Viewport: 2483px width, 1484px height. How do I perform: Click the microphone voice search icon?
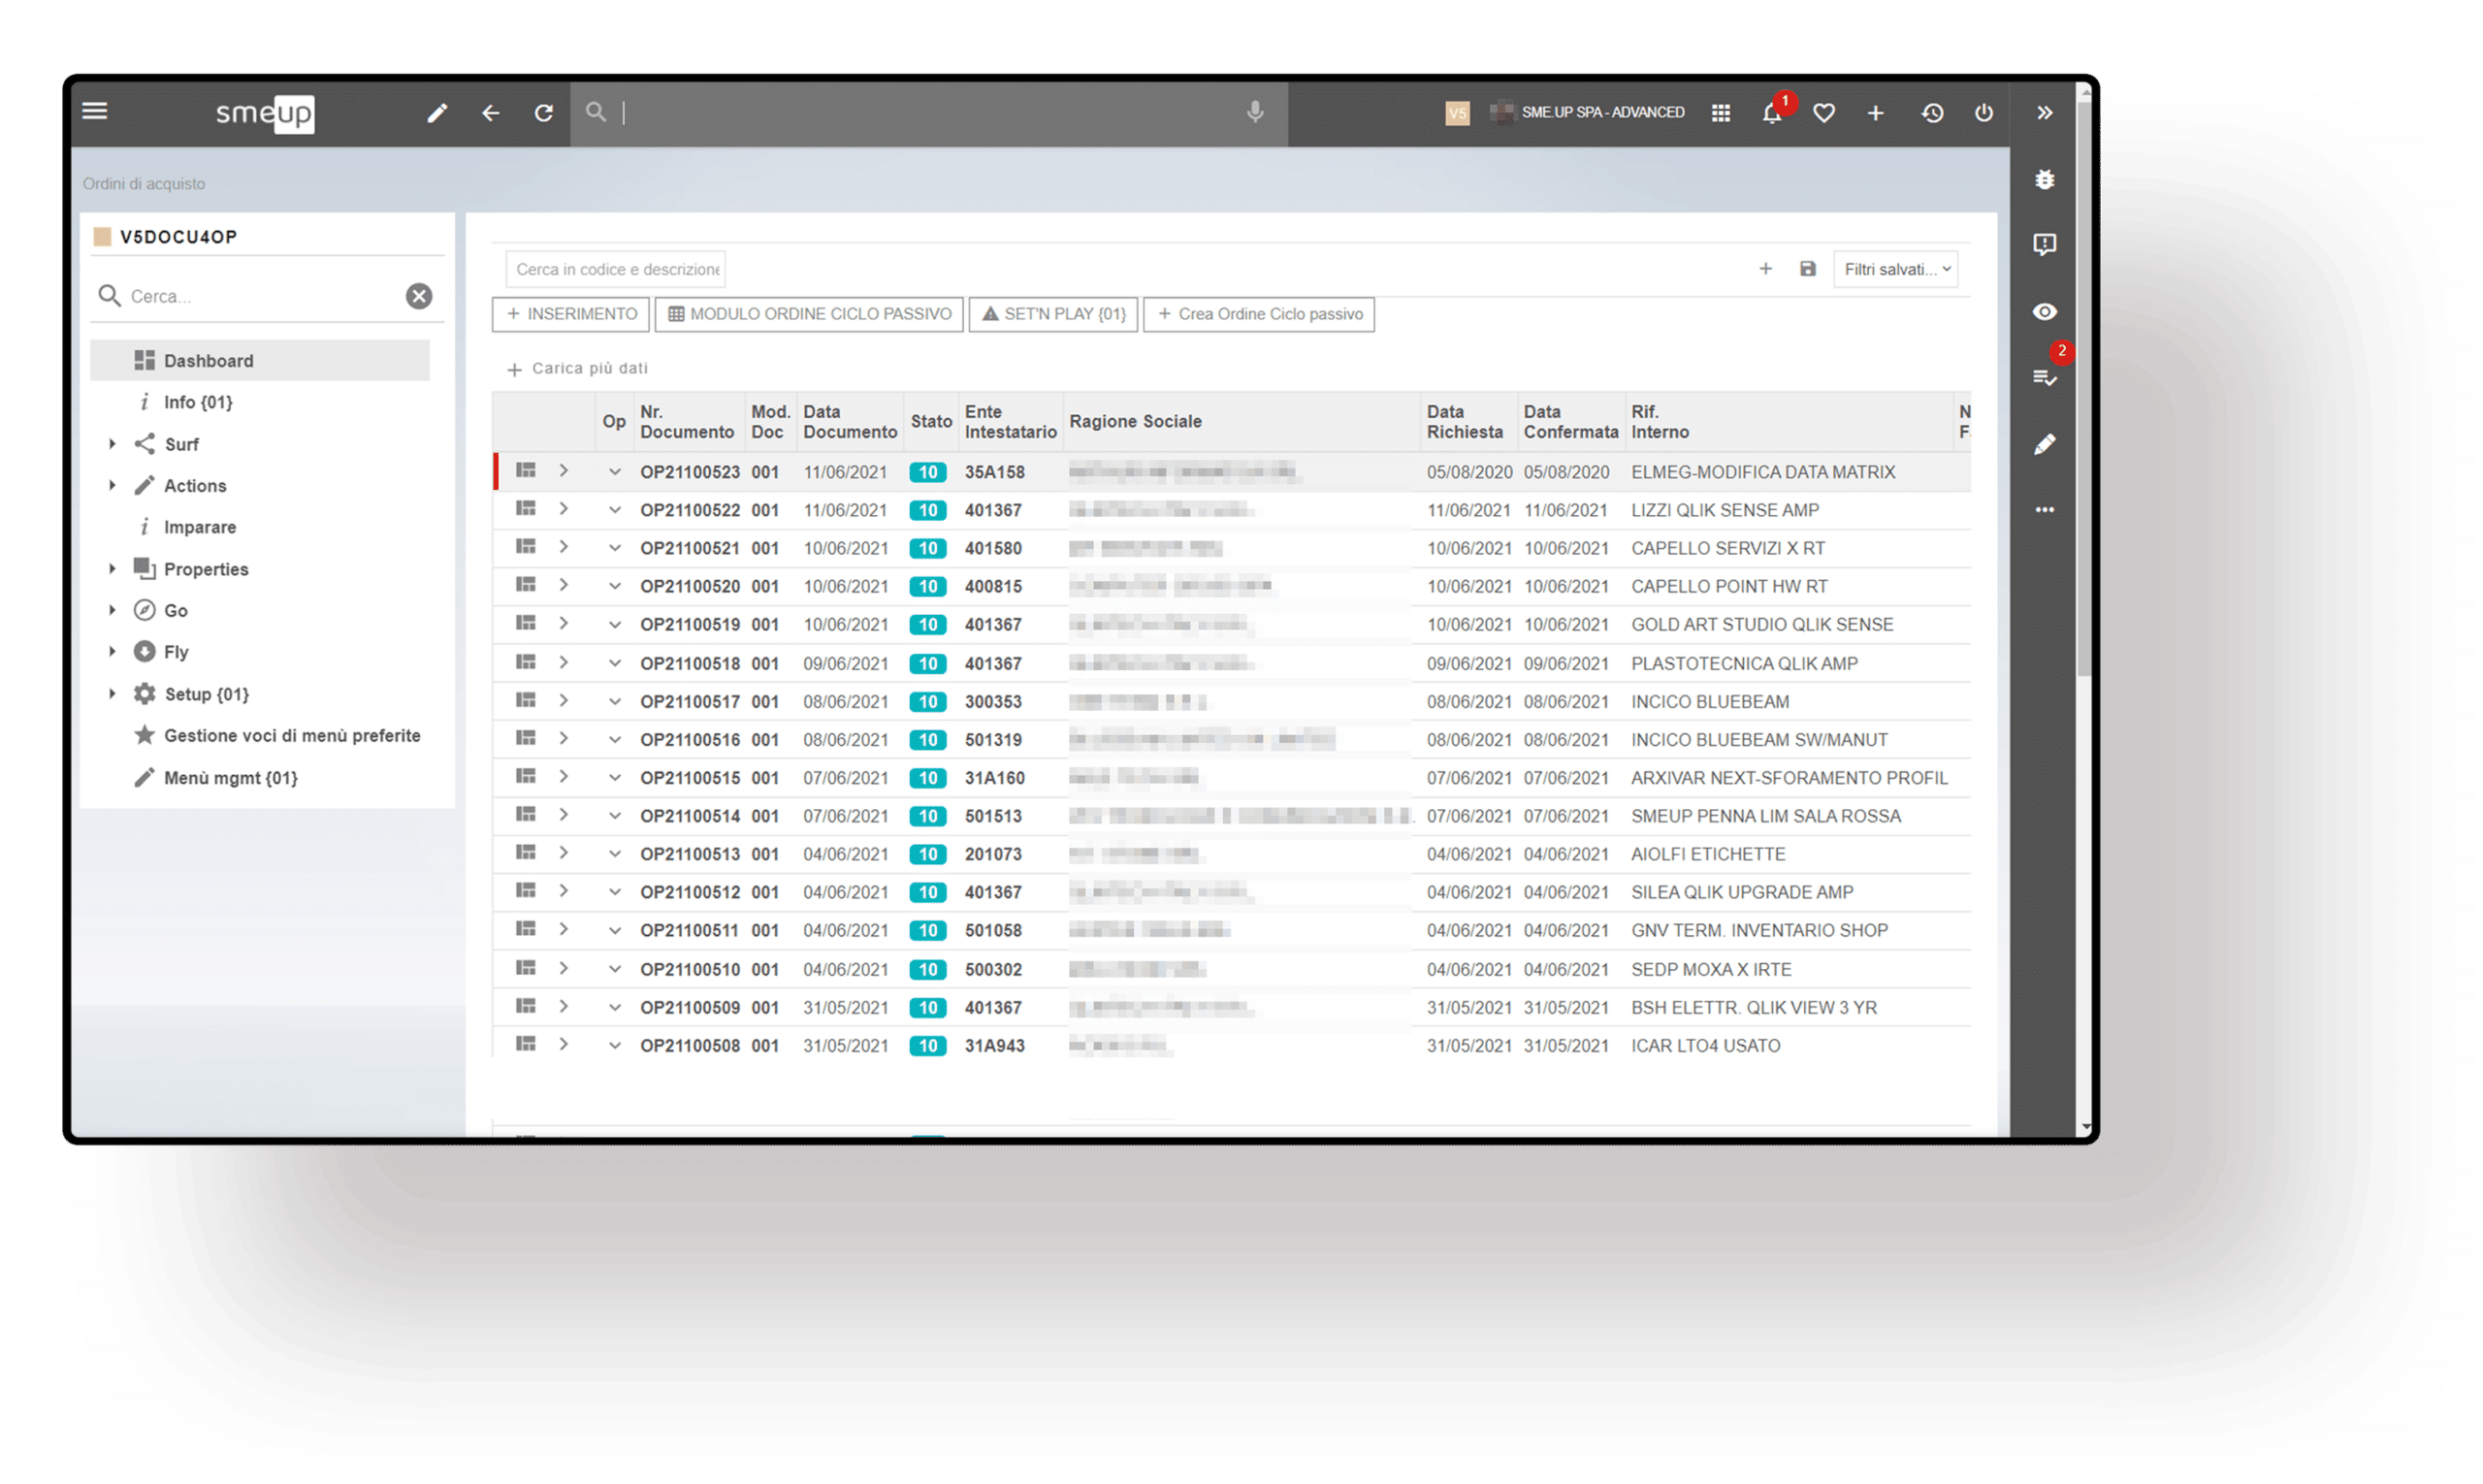click(x=1254, y=112)
